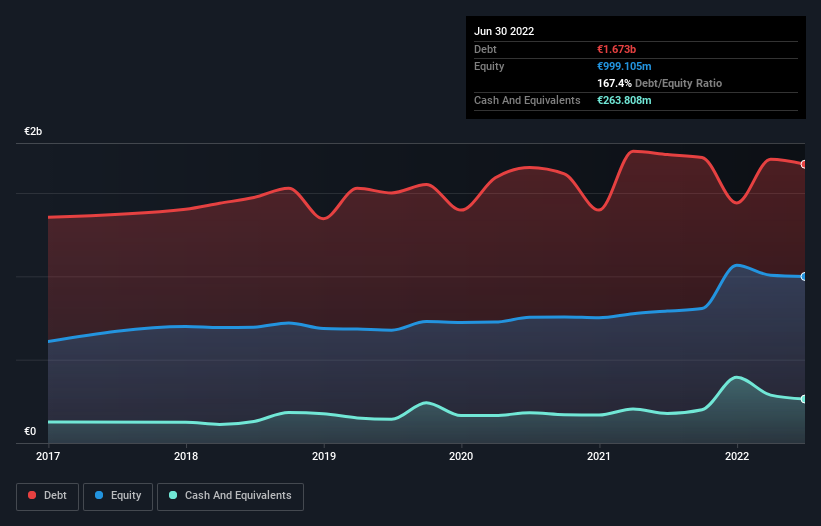The width and height of the screenshot is (821, 526).
Task: Click the €2b y-axis label
Action: pyautogui.click(x=33, y=131)
